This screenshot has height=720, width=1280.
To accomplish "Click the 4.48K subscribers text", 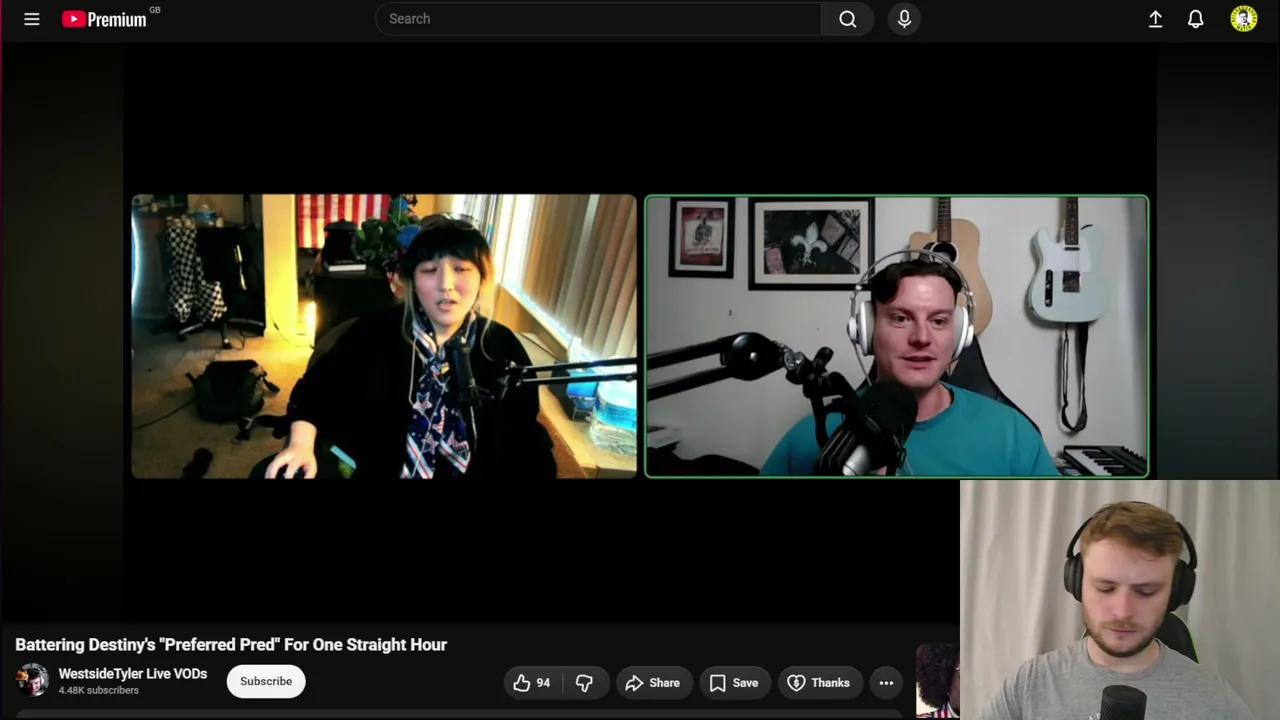I will point(98,690).
